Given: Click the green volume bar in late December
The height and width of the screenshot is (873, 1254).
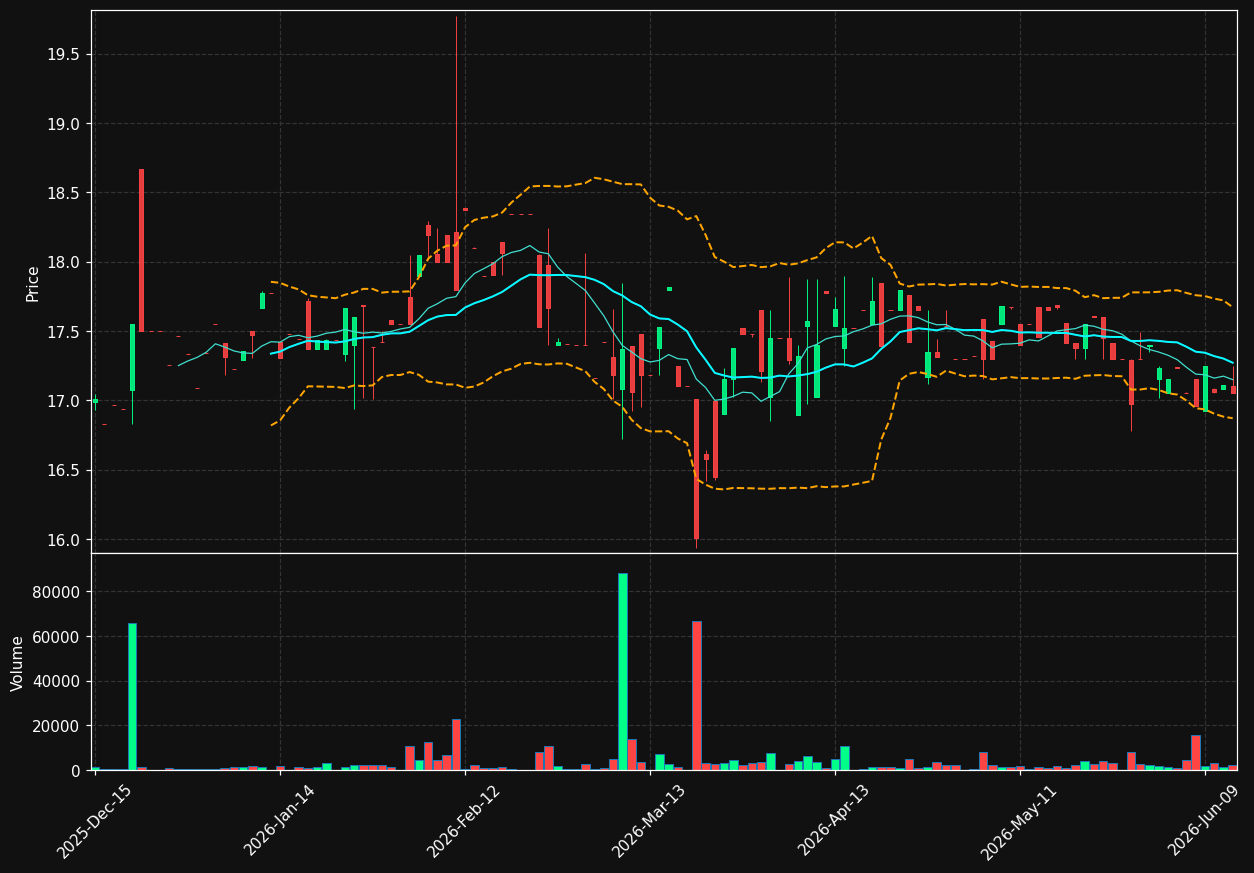Looking at the screenshot, I should tap(132, 696).
